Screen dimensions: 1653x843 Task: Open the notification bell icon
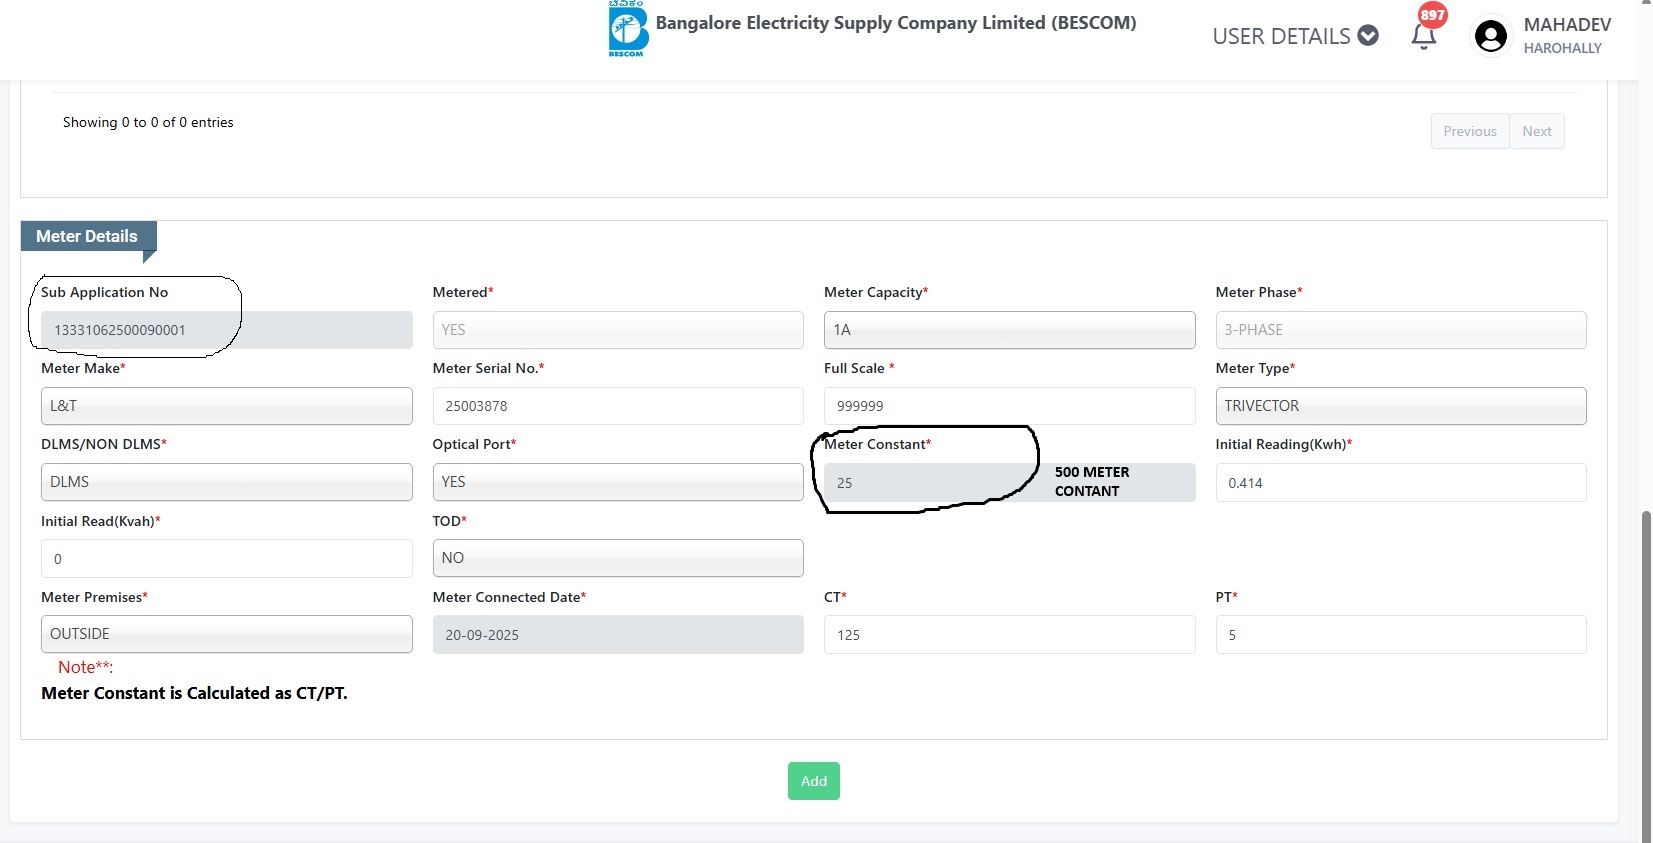pos(1423,36)
